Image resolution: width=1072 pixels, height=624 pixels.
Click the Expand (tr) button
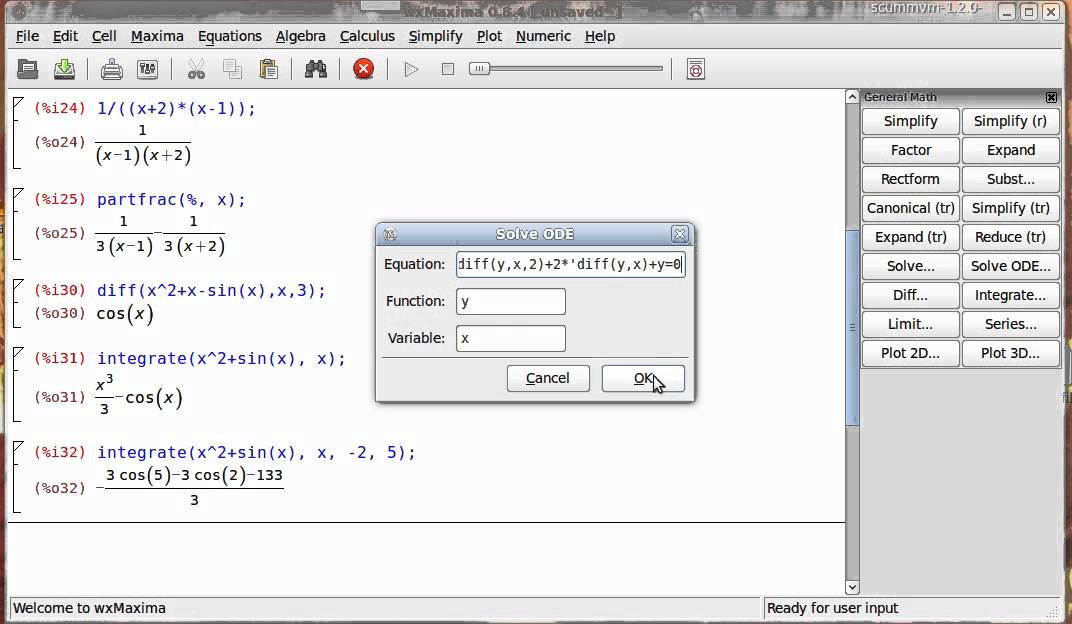[x=911, y=237]
